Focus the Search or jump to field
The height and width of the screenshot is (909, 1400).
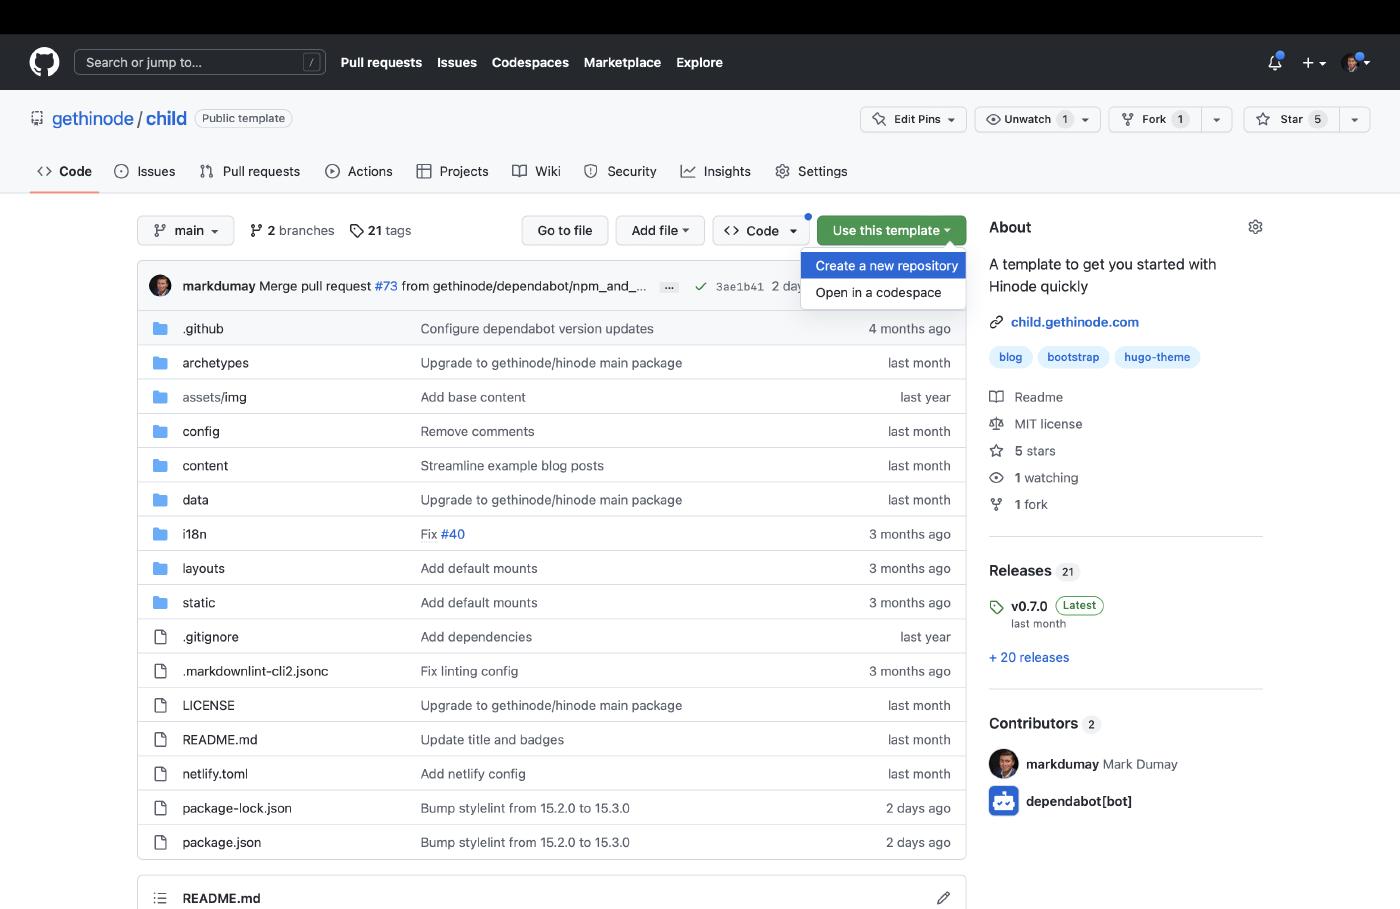pos(200,62)
